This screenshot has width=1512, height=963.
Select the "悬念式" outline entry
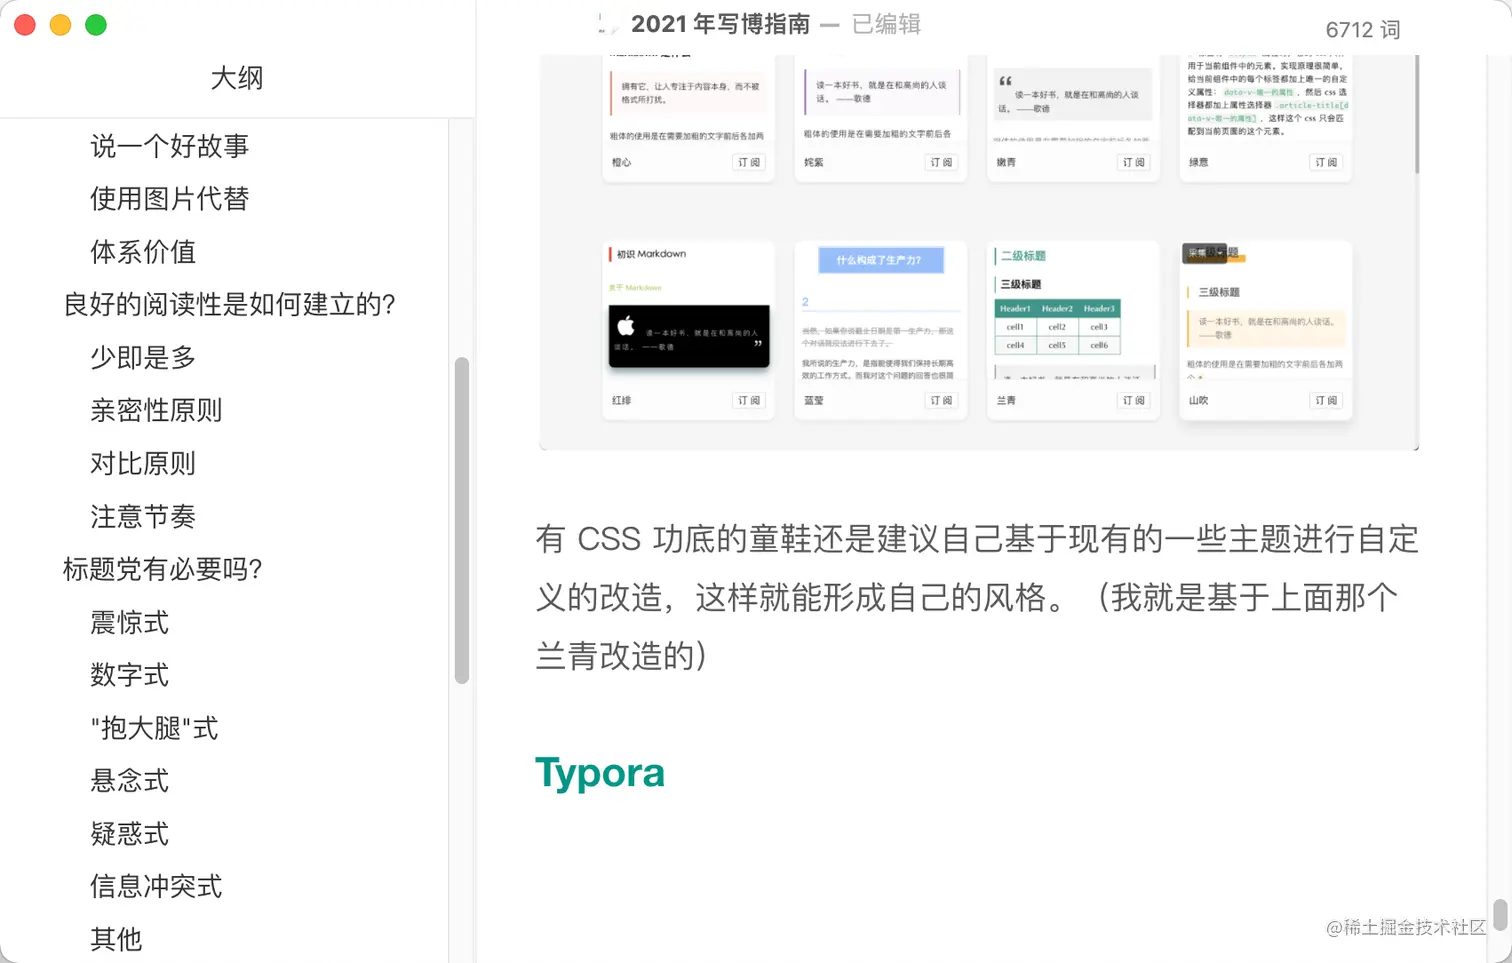click(130, 781)
